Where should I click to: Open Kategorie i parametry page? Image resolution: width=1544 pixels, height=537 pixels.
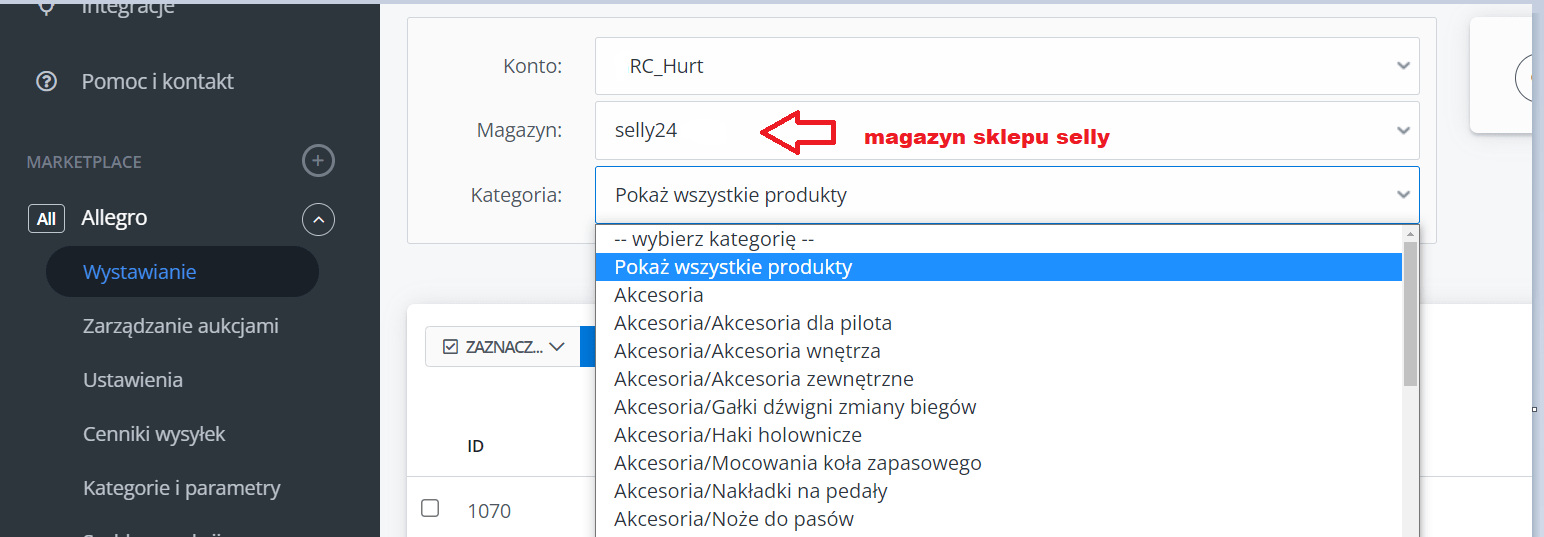coord(181,488)
